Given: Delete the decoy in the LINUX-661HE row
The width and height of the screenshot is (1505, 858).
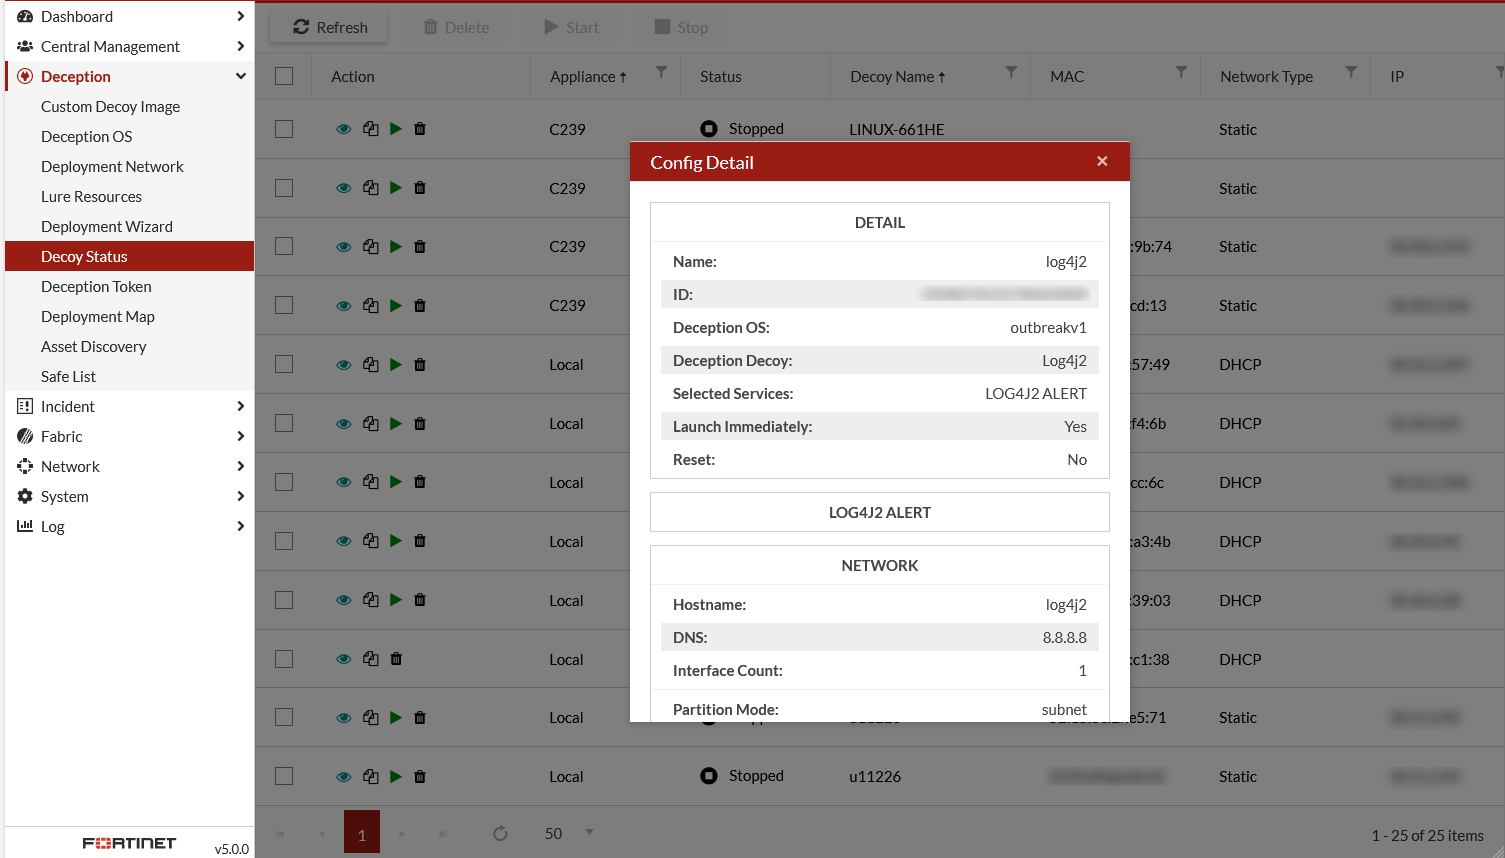Looking at the screenshot, I should point(420,129).
